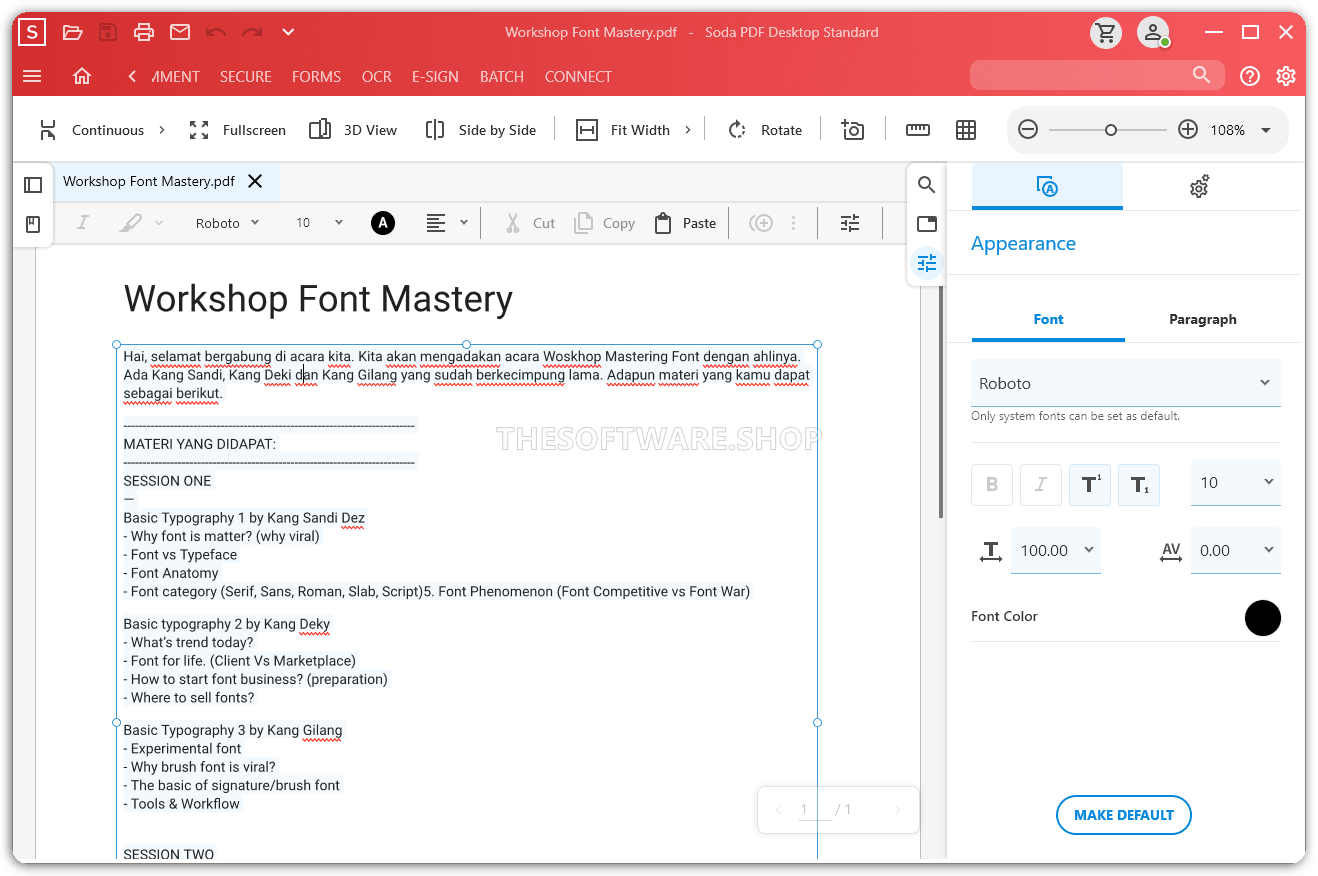
Task: Click the shopping cart icon
Action: [x=1105, y=33]
